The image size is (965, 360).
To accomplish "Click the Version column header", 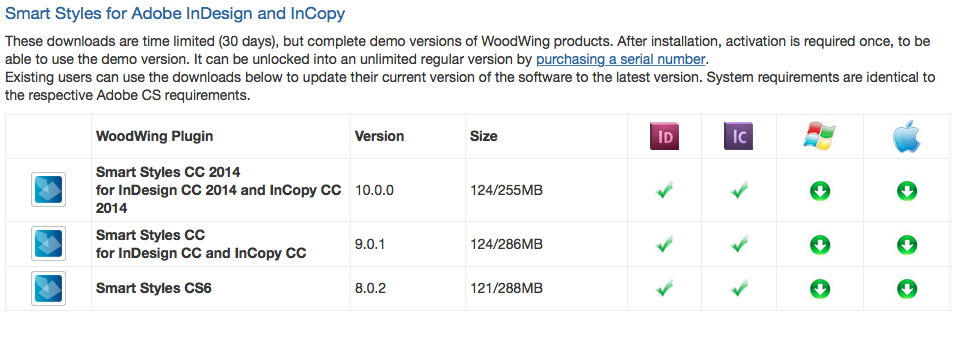I will pyautogui.click(x=379, y=136).
